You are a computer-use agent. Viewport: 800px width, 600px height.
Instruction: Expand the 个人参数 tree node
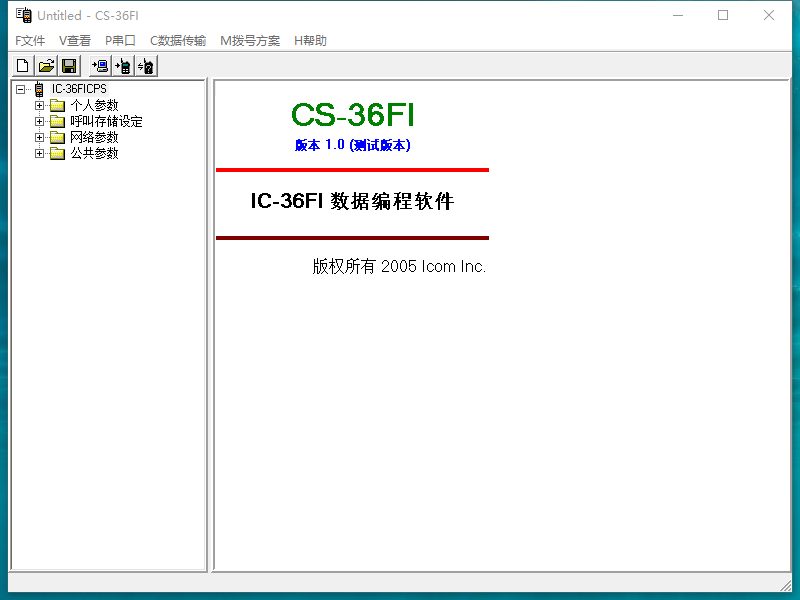coord(40,106)
